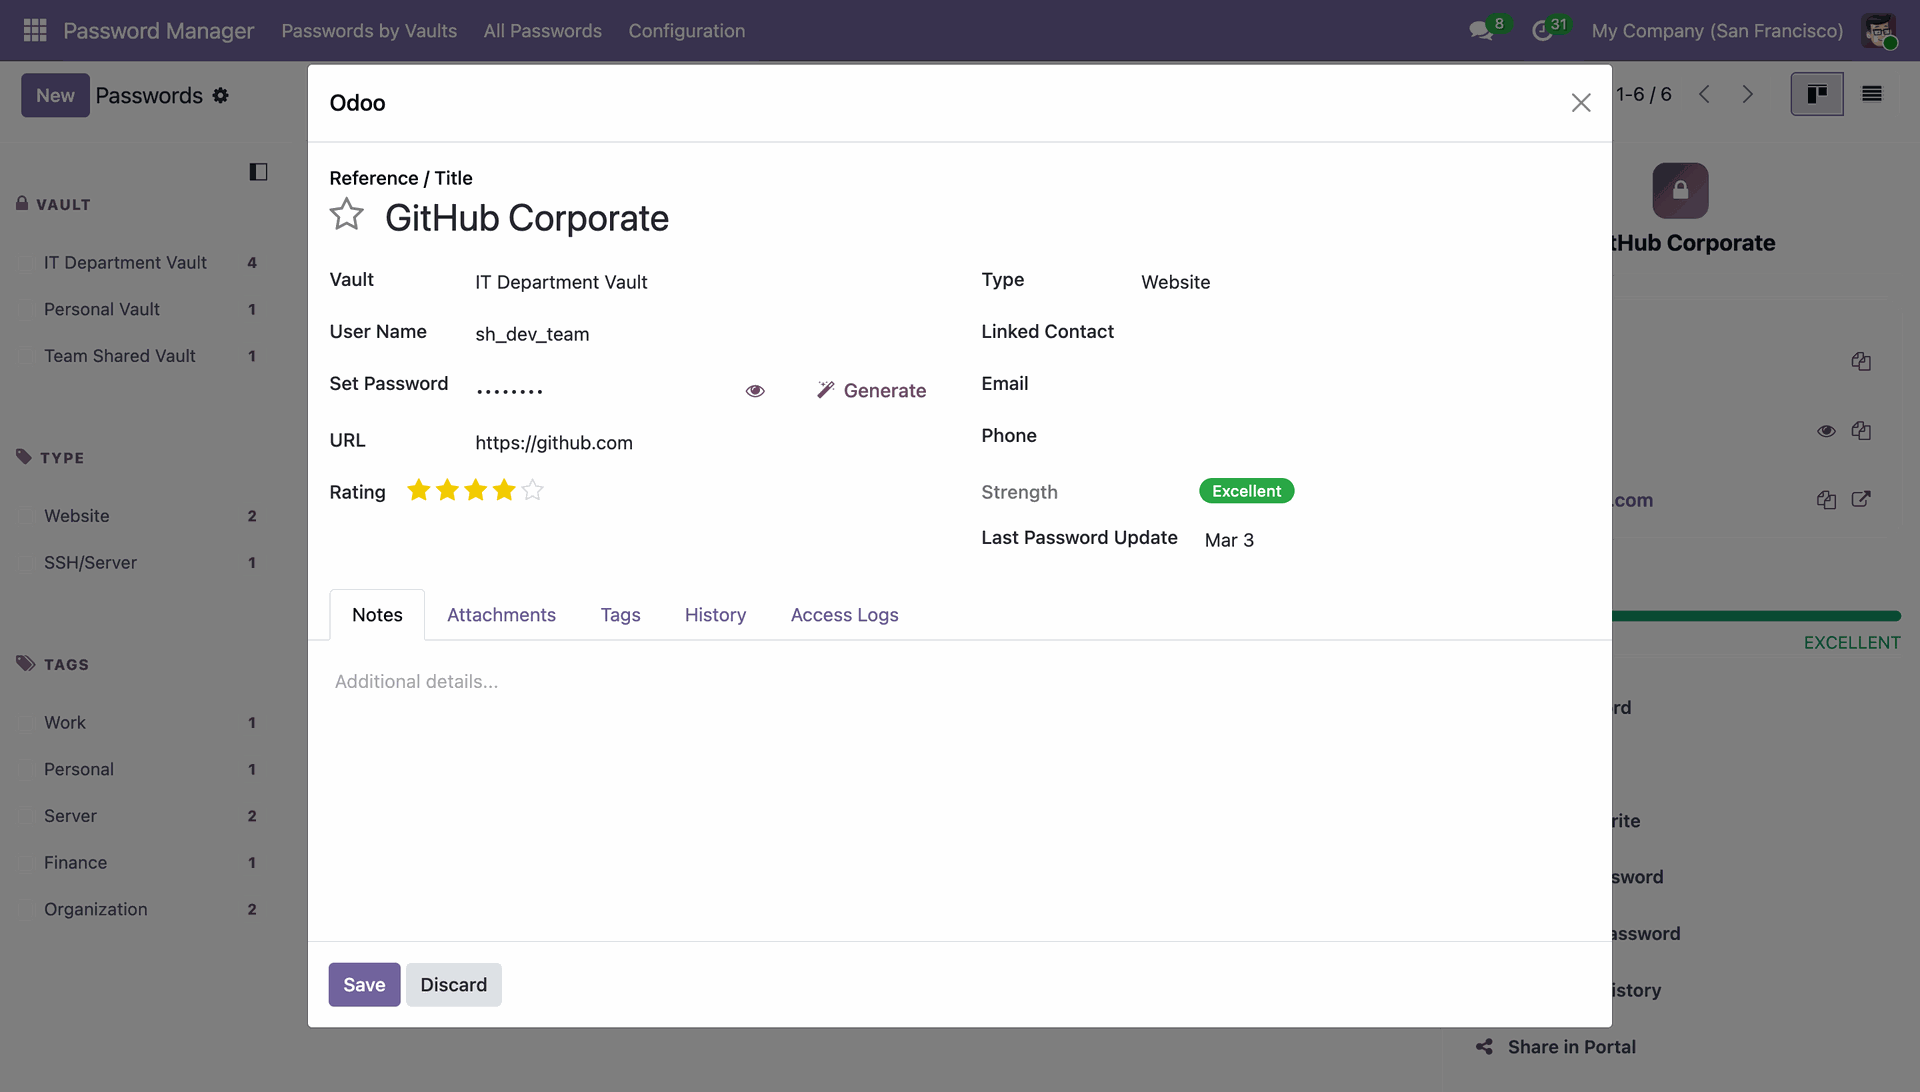Click the green strength bar in background panel

click(x=1756, y=616)
